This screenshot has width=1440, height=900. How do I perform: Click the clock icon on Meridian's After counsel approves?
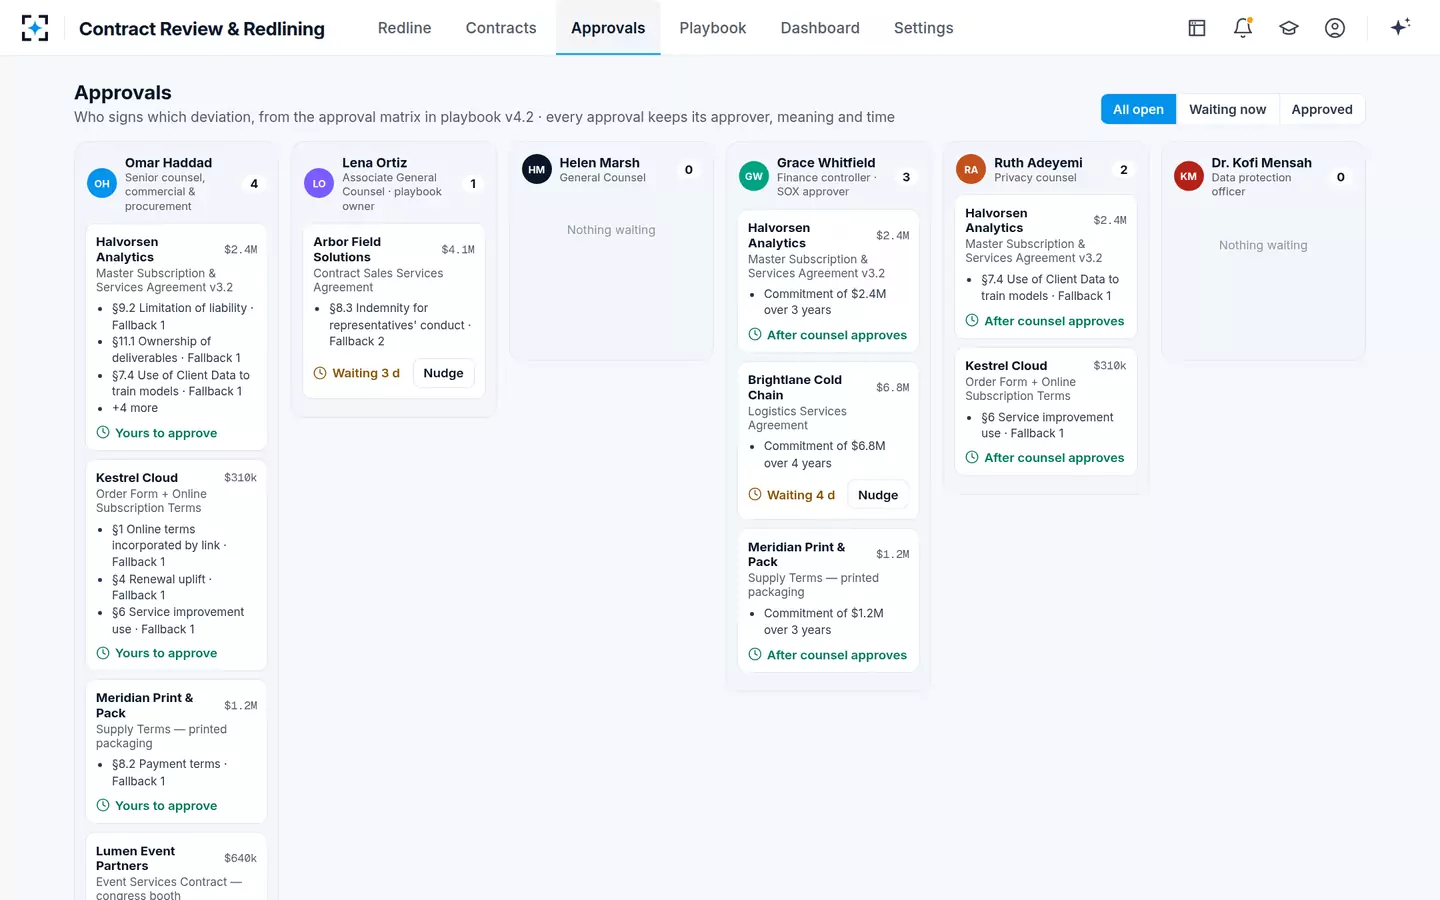click(755, 655)
